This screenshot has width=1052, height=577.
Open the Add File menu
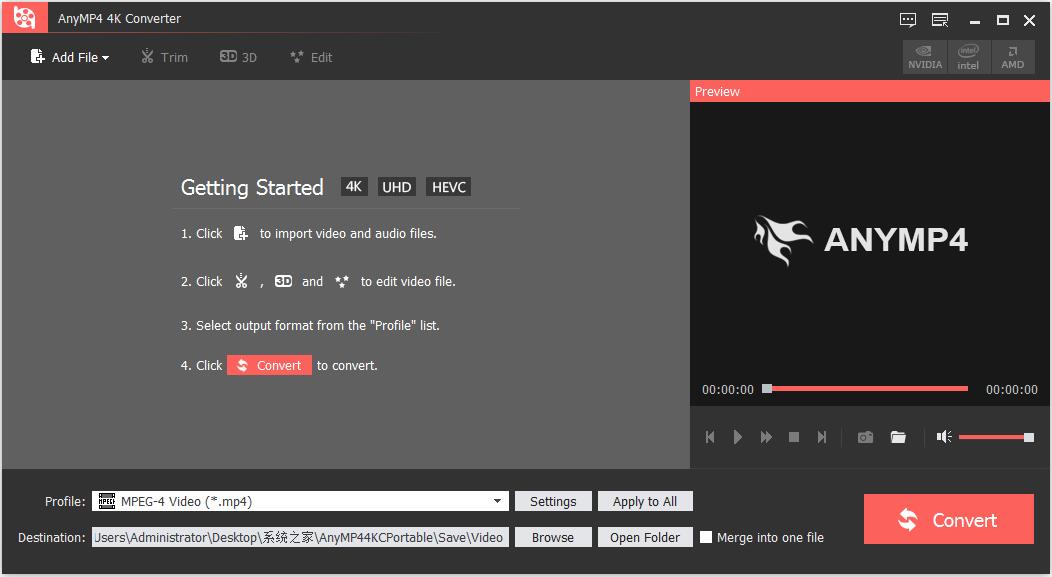click(x=70, y=57)
